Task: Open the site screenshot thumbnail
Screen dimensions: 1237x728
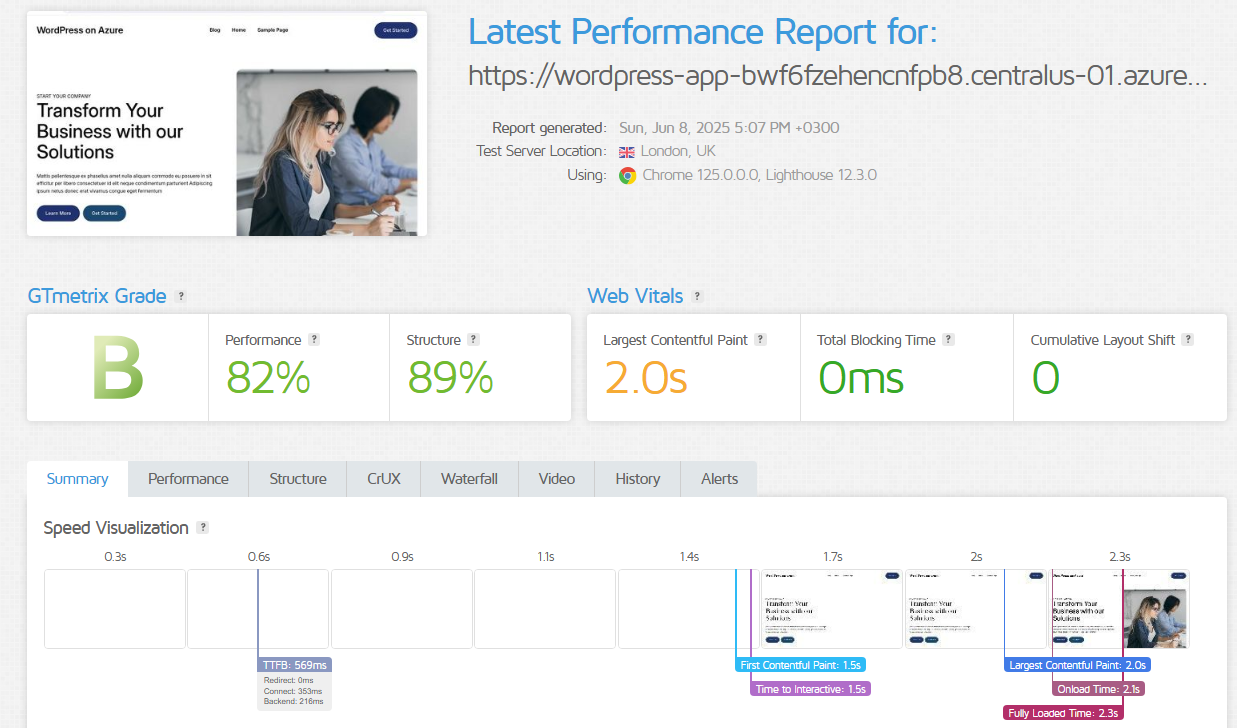Action: (227, 124)
